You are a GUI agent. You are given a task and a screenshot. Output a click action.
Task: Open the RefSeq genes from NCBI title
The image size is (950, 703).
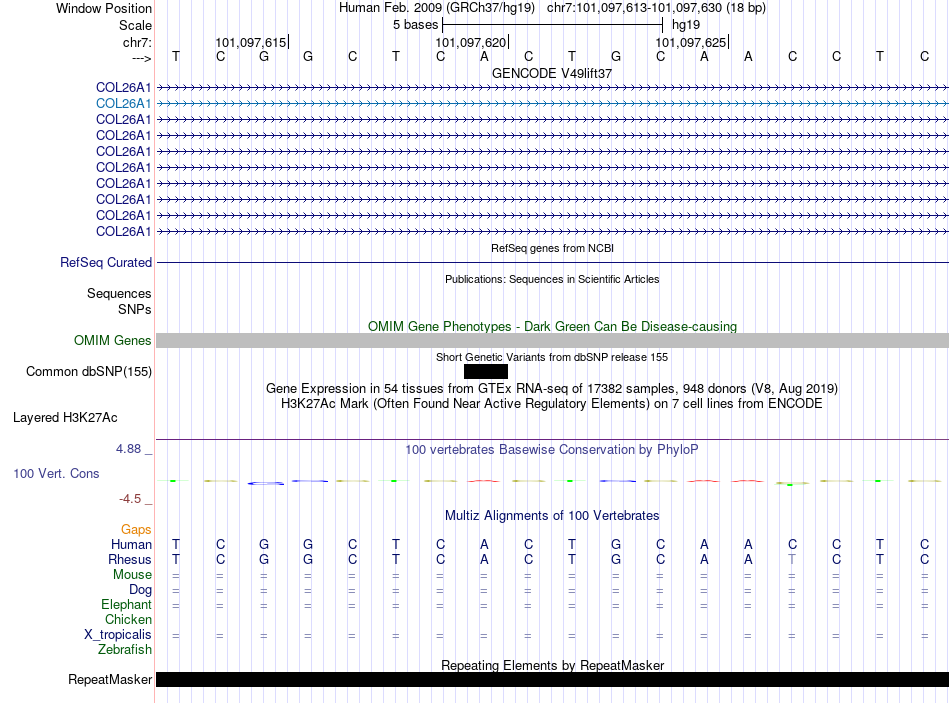click(552, 248)
